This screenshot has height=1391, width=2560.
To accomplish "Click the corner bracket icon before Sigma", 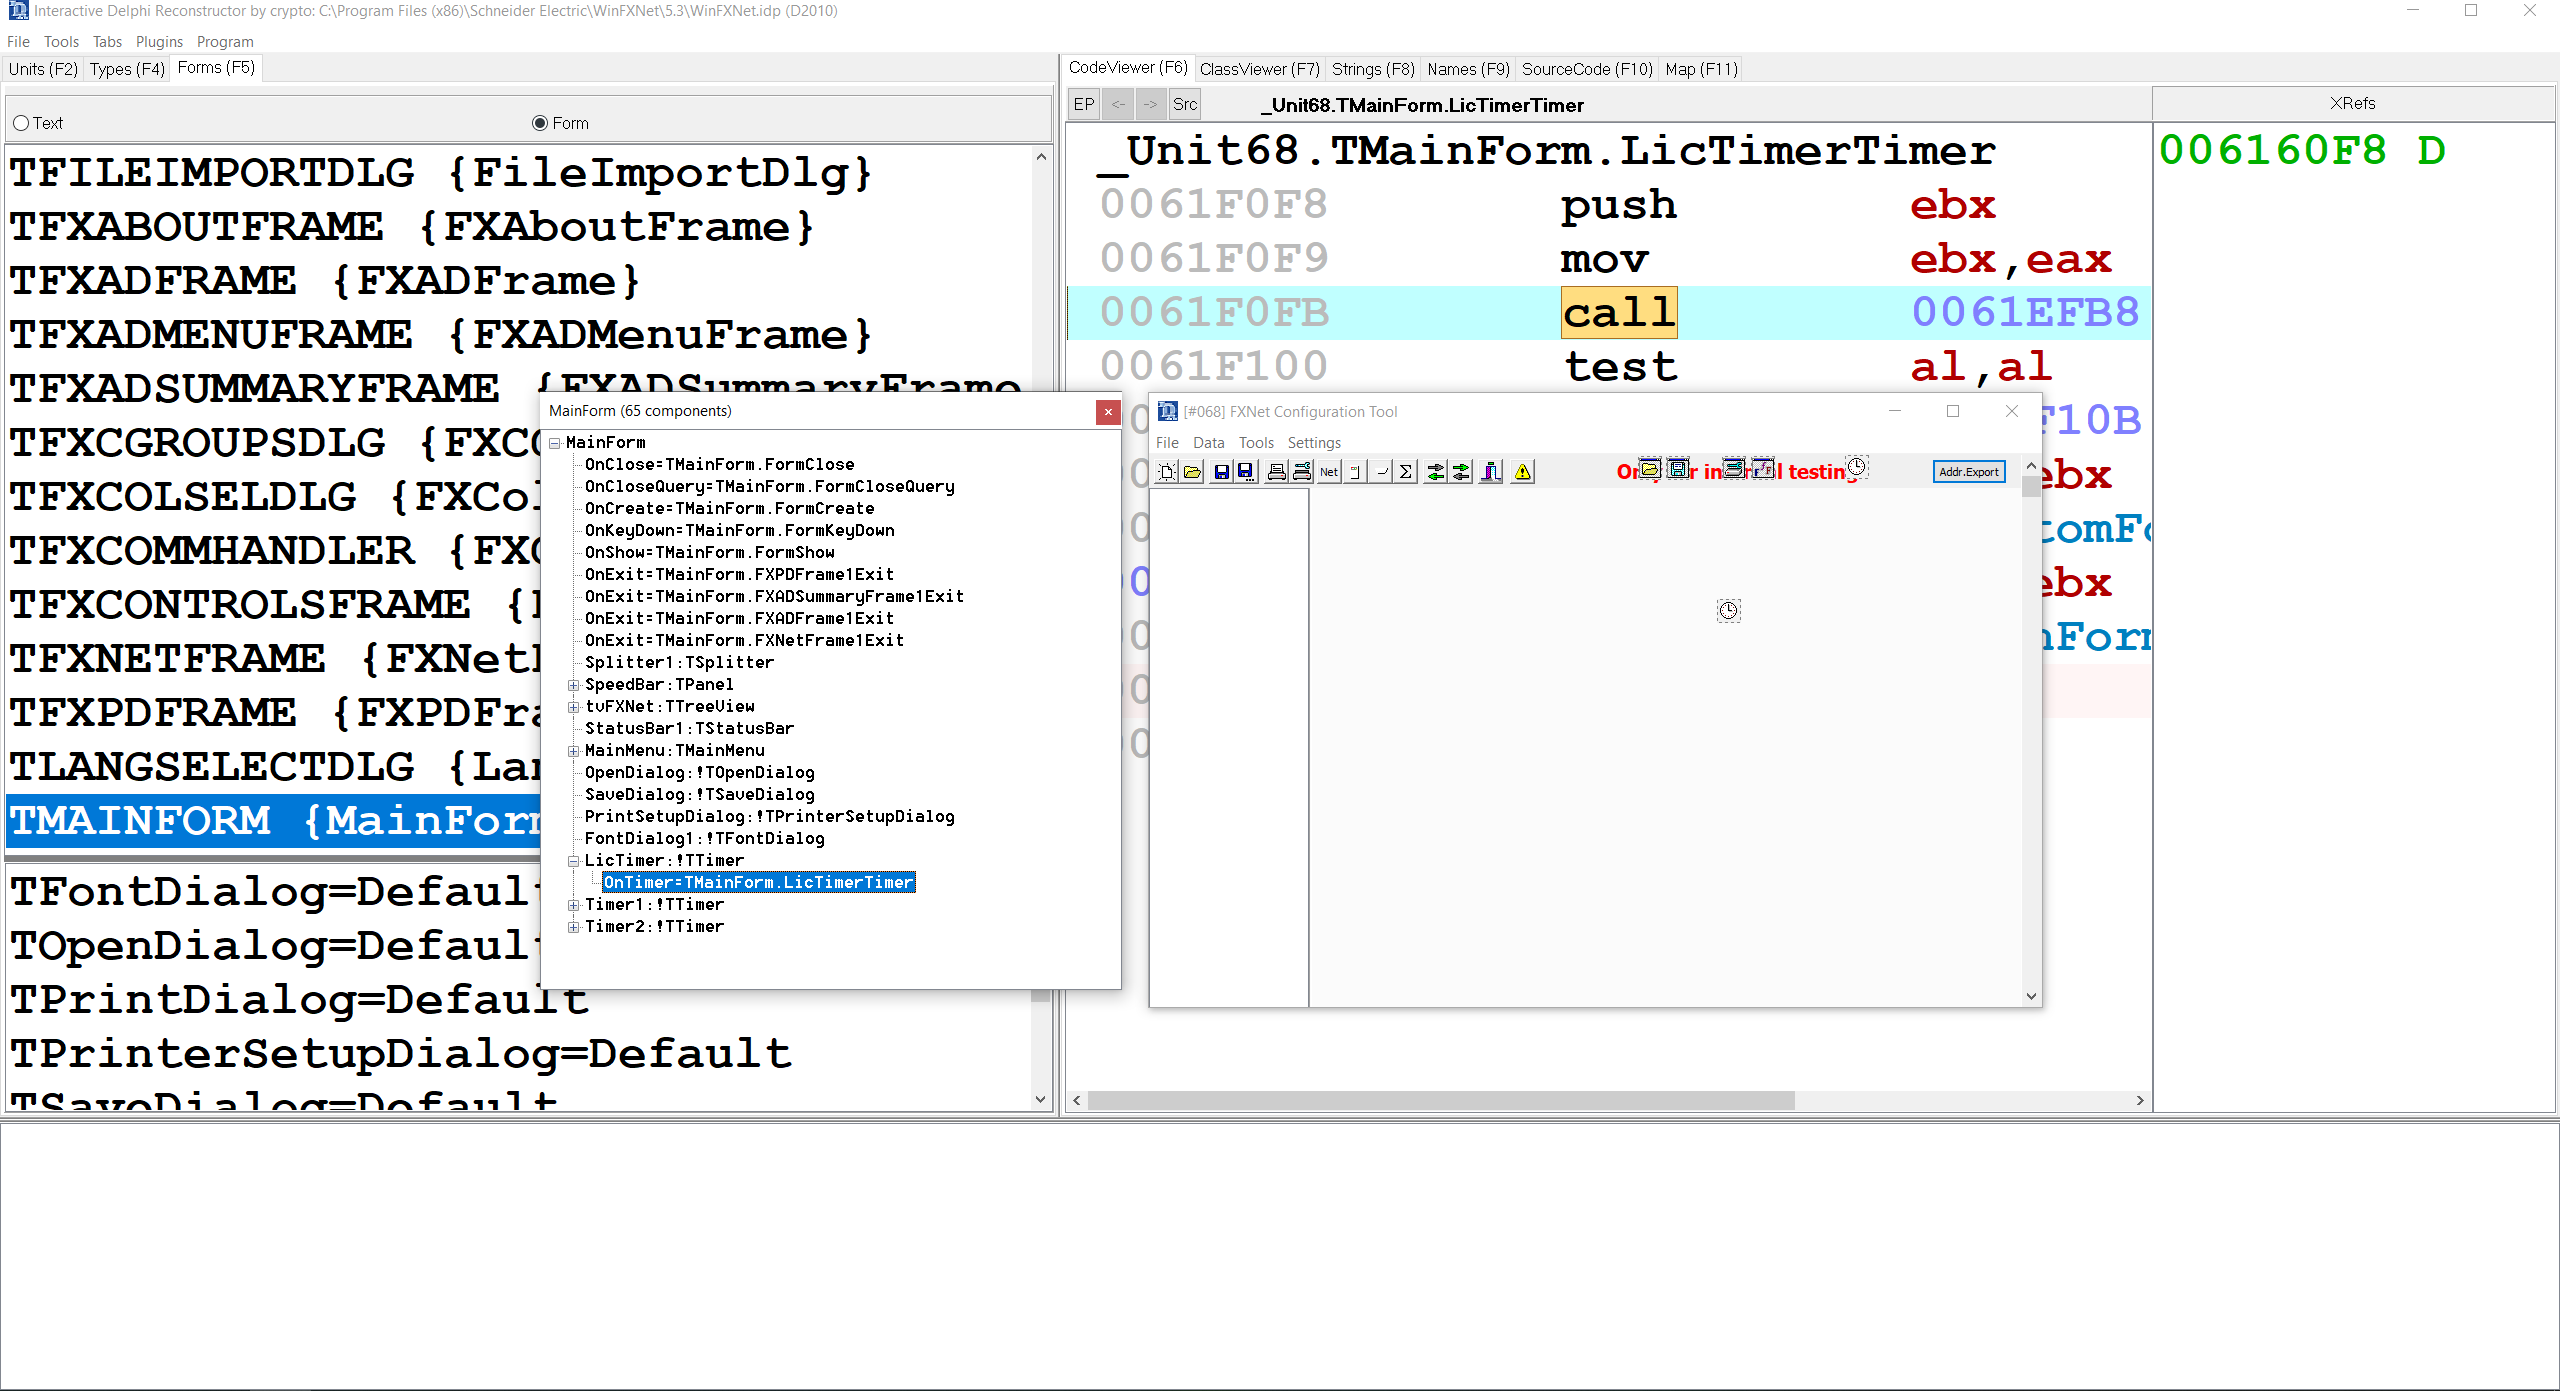I will point(1381,472).
